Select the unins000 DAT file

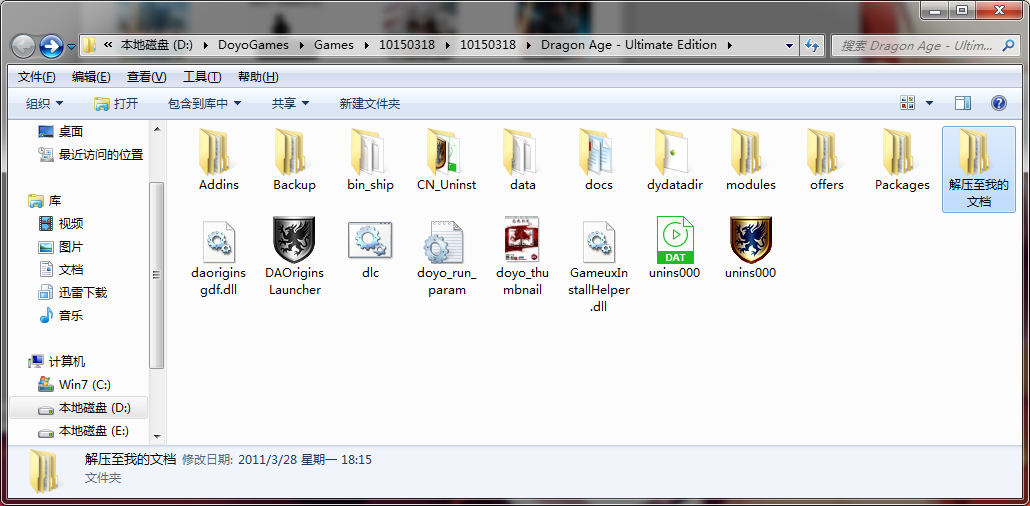(675, 248)
